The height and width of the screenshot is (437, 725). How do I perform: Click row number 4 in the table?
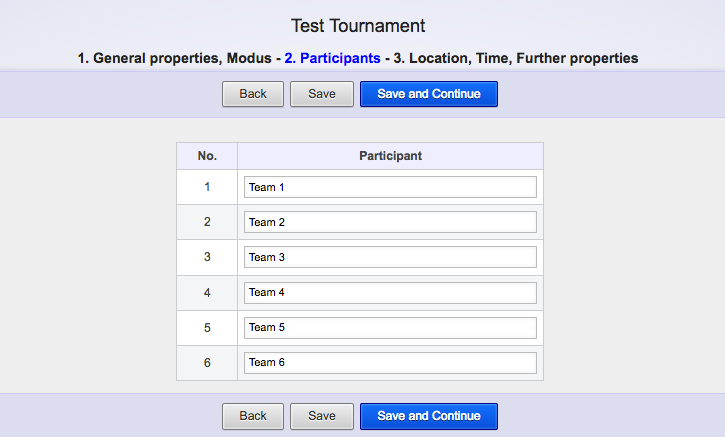tap(207, 293)
